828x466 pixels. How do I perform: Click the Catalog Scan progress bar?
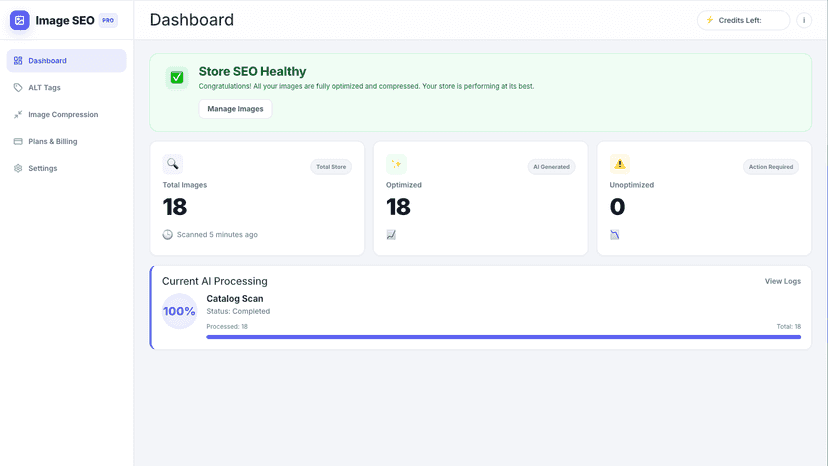pyautogui.click(x=503, y=337)
